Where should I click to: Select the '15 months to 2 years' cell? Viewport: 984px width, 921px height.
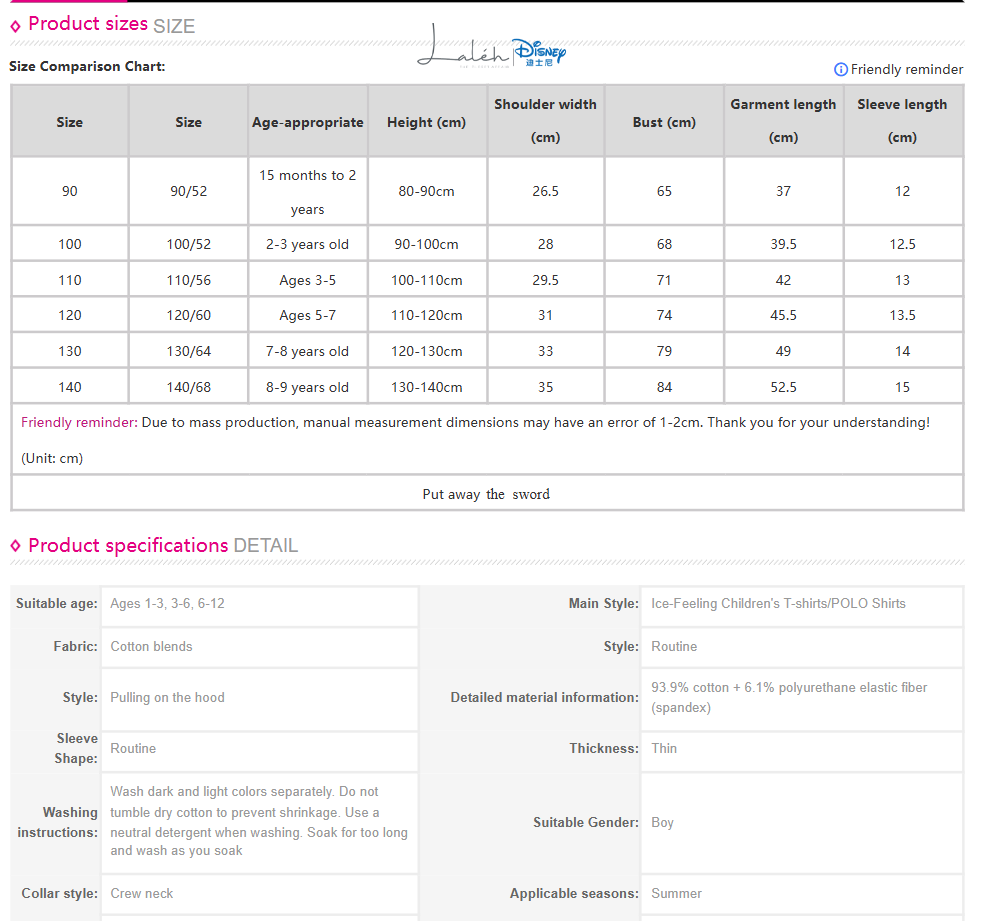pos(308,191)
